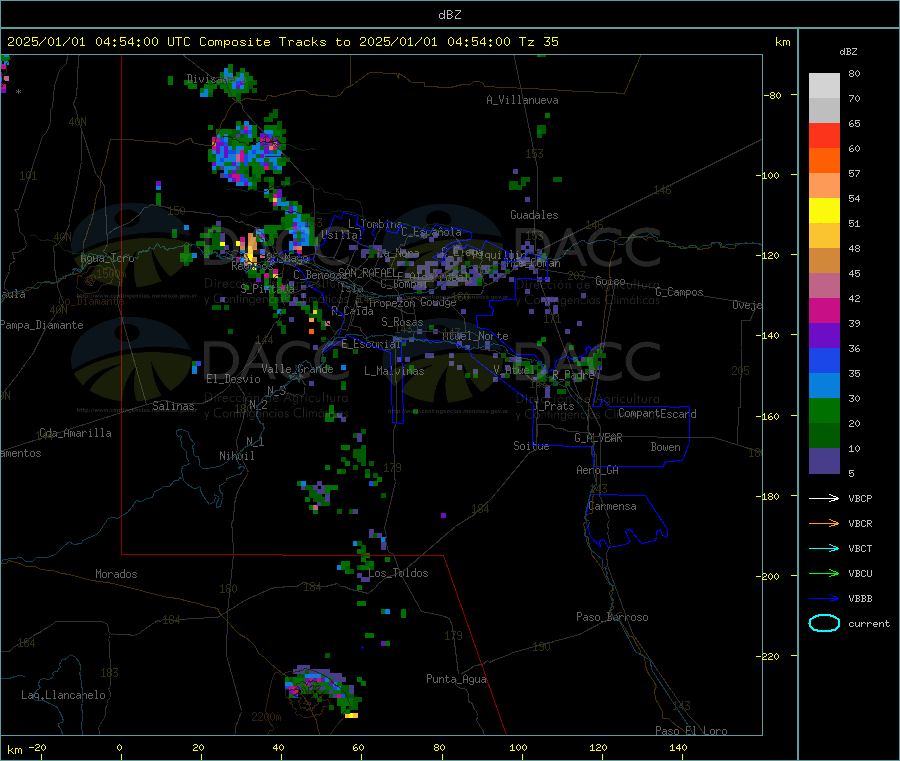
Task: Click the El_Desvio map label
Action: coord(234,379)
